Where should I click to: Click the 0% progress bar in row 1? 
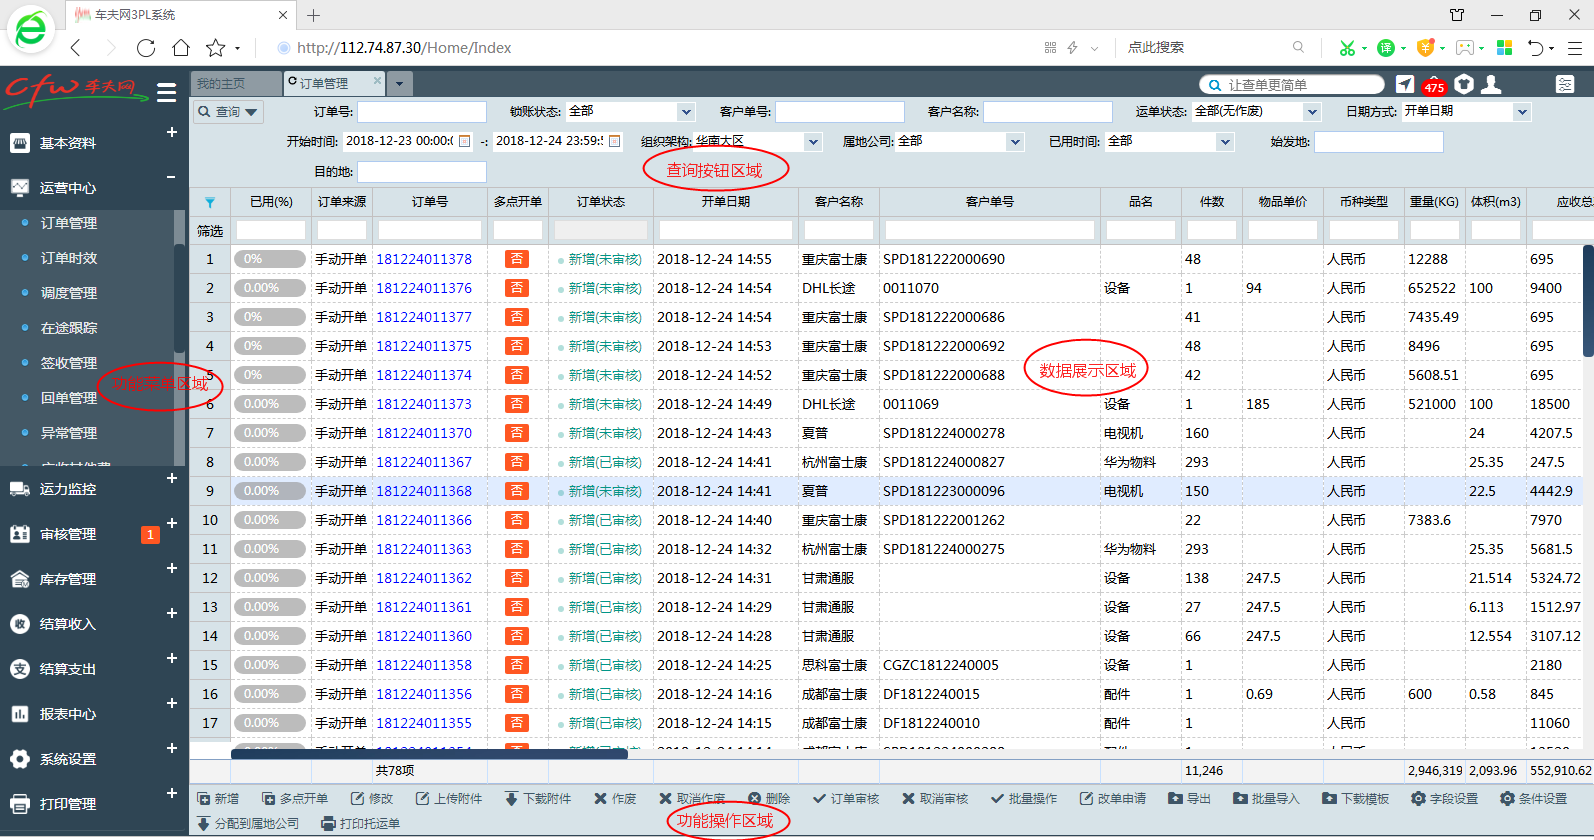click(x=270, y=259)
